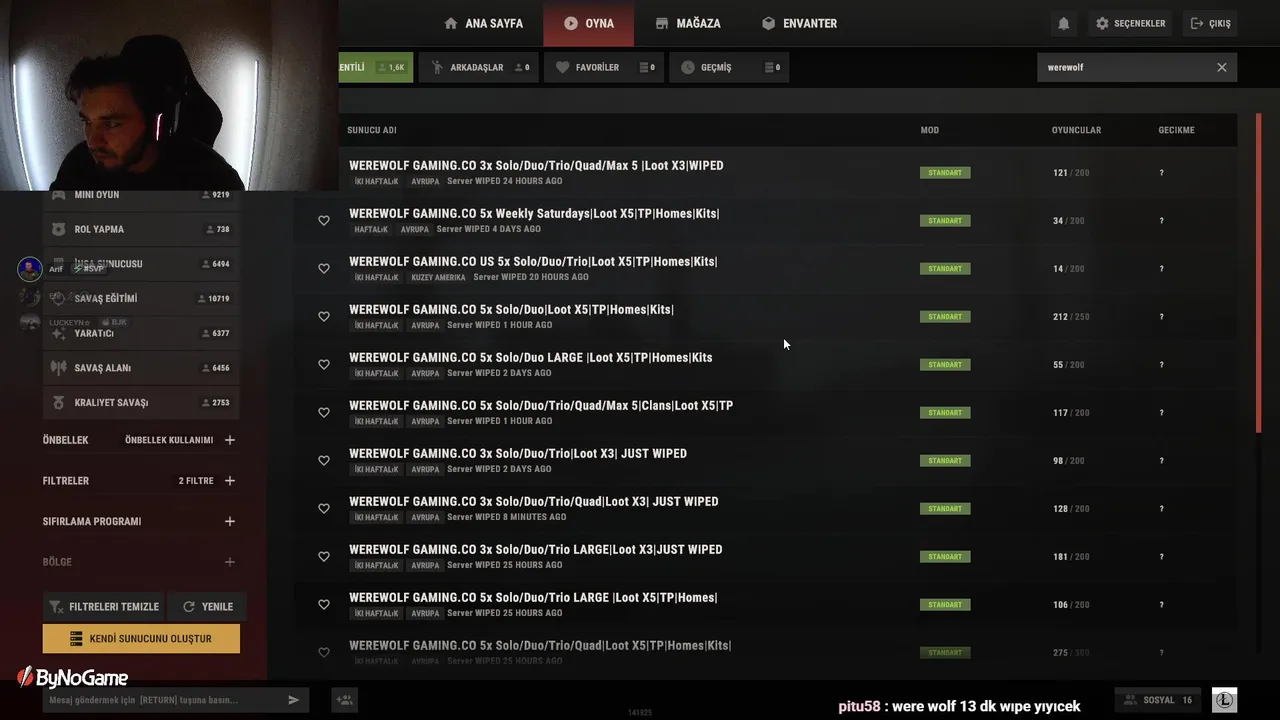The image size is (1280, 720).
Task: Expand the ÖNBELLEK section plus
Action: pos(229,440)
